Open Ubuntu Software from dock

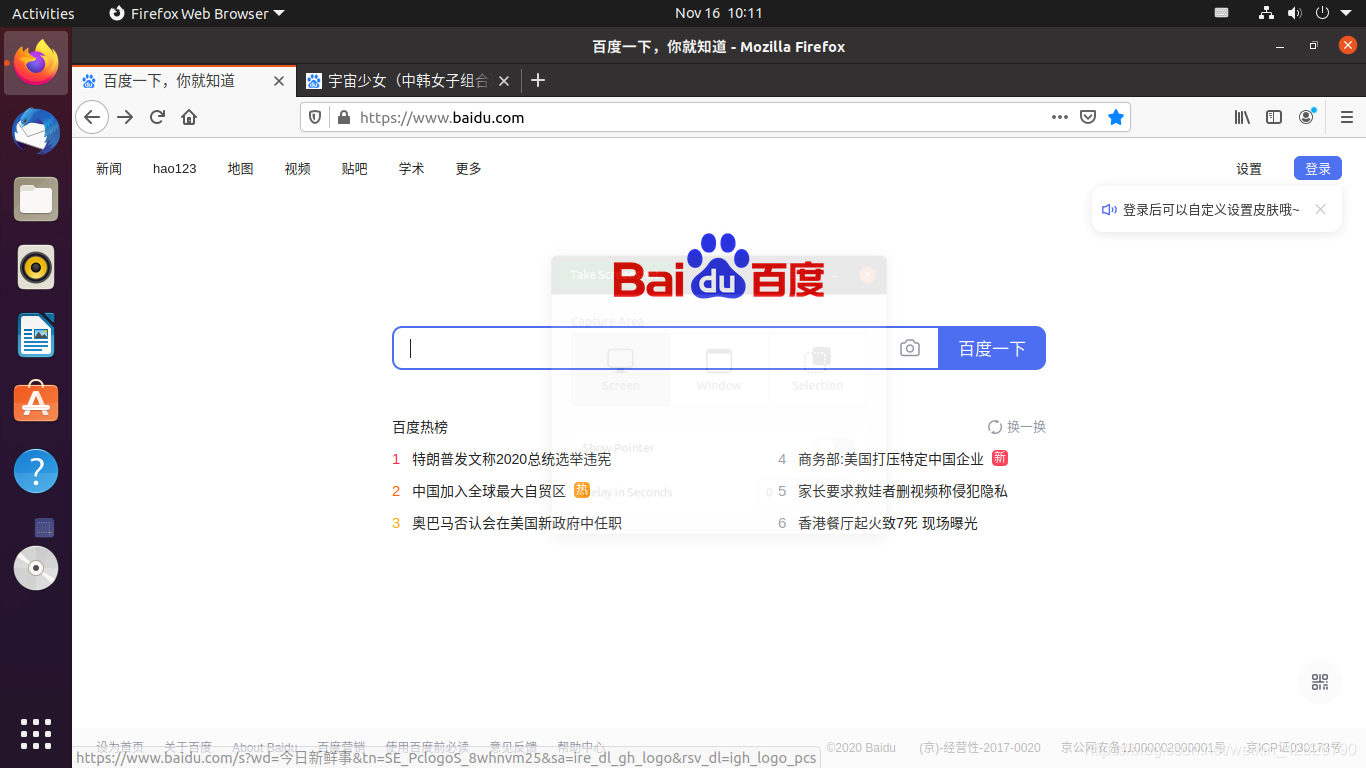tap(36, 402)
